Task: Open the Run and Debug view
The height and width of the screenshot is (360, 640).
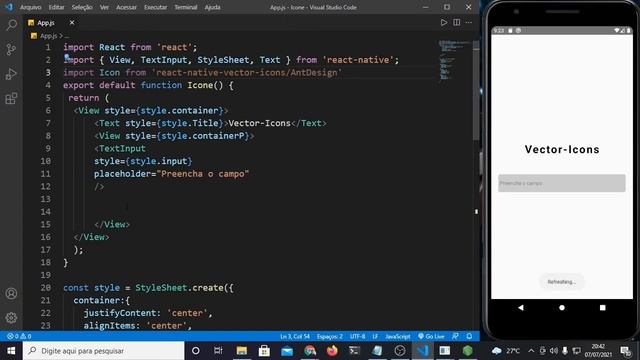Action: (x=11, y=74)
